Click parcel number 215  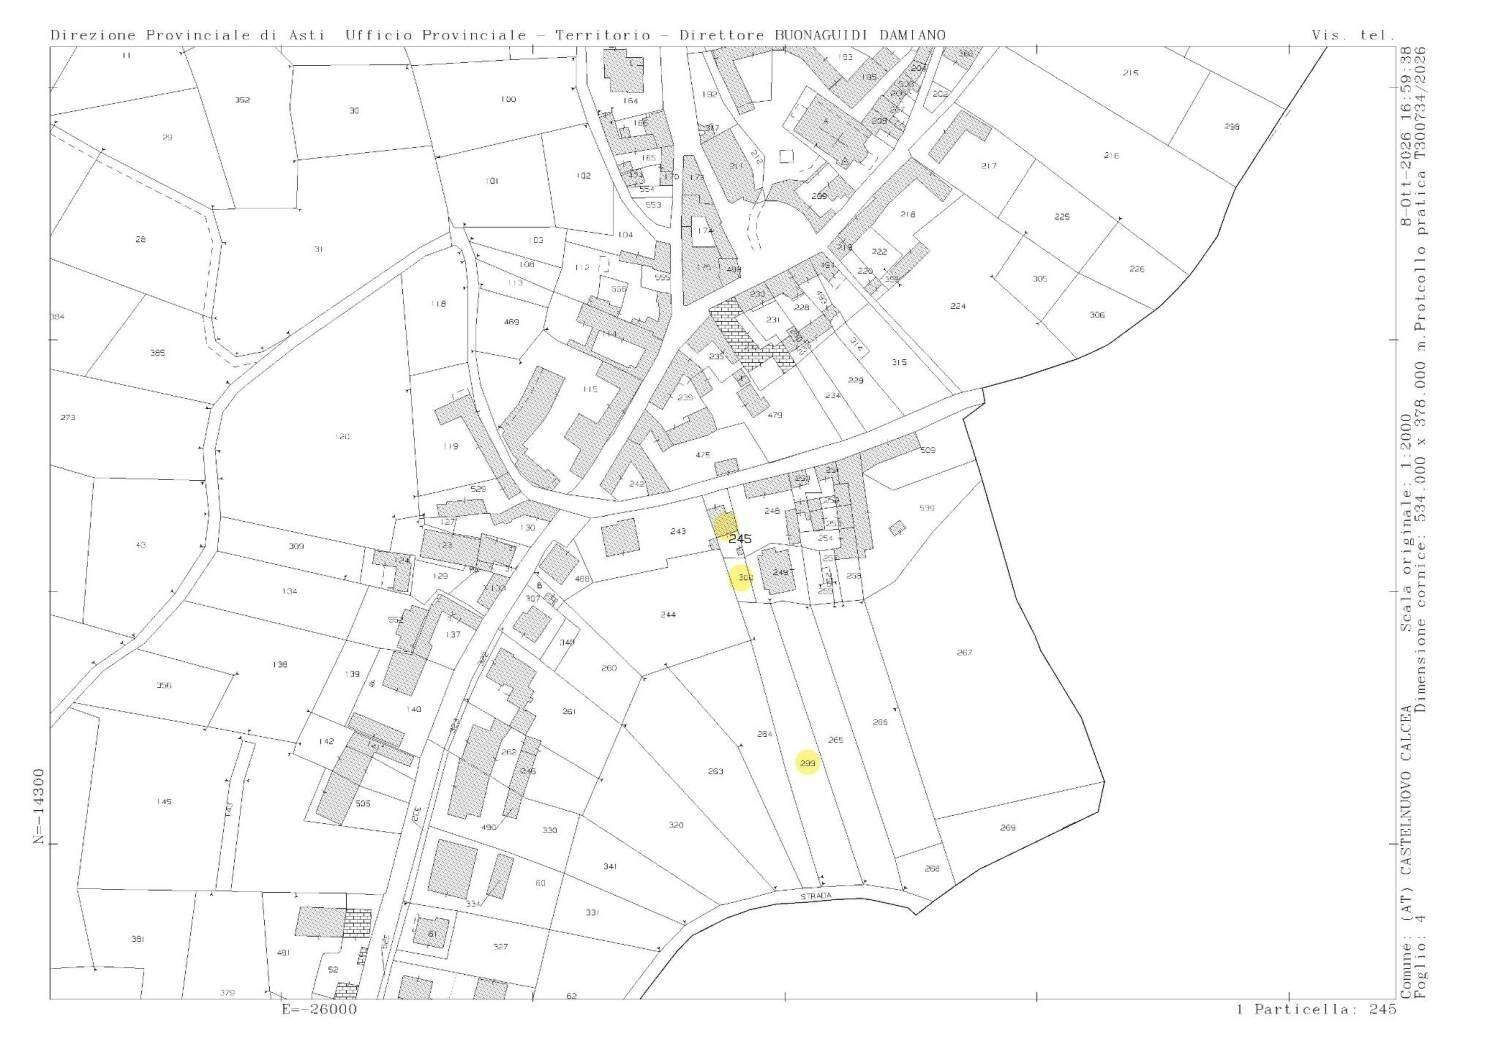[x=1131, y=73]
